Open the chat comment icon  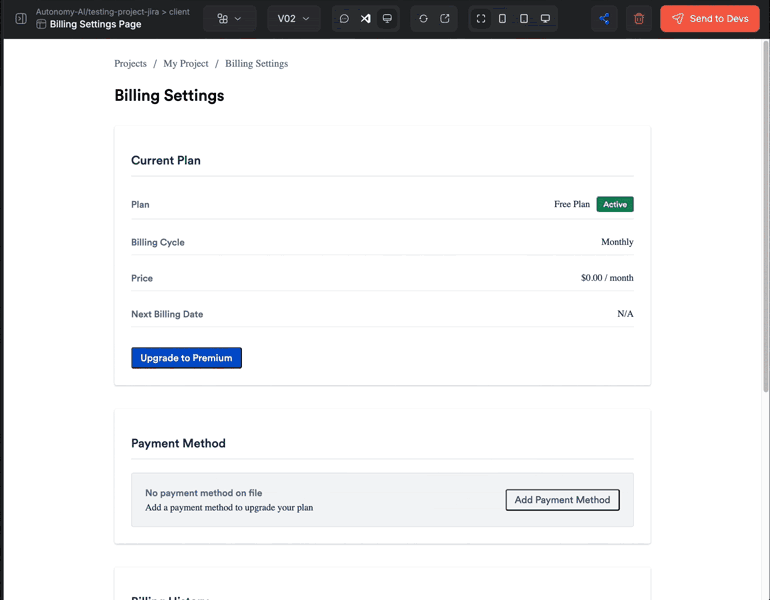pyautogui.click(x=344, y=19)
